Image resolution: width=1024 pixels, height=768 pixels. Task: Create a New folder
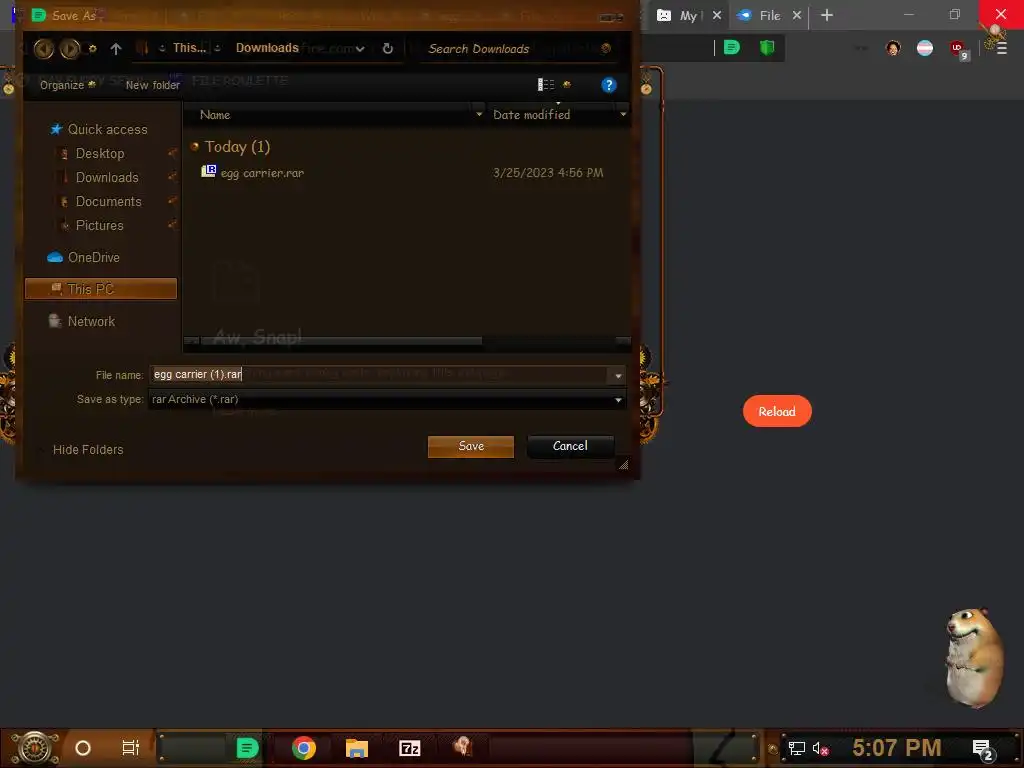(x=152, y=85)
